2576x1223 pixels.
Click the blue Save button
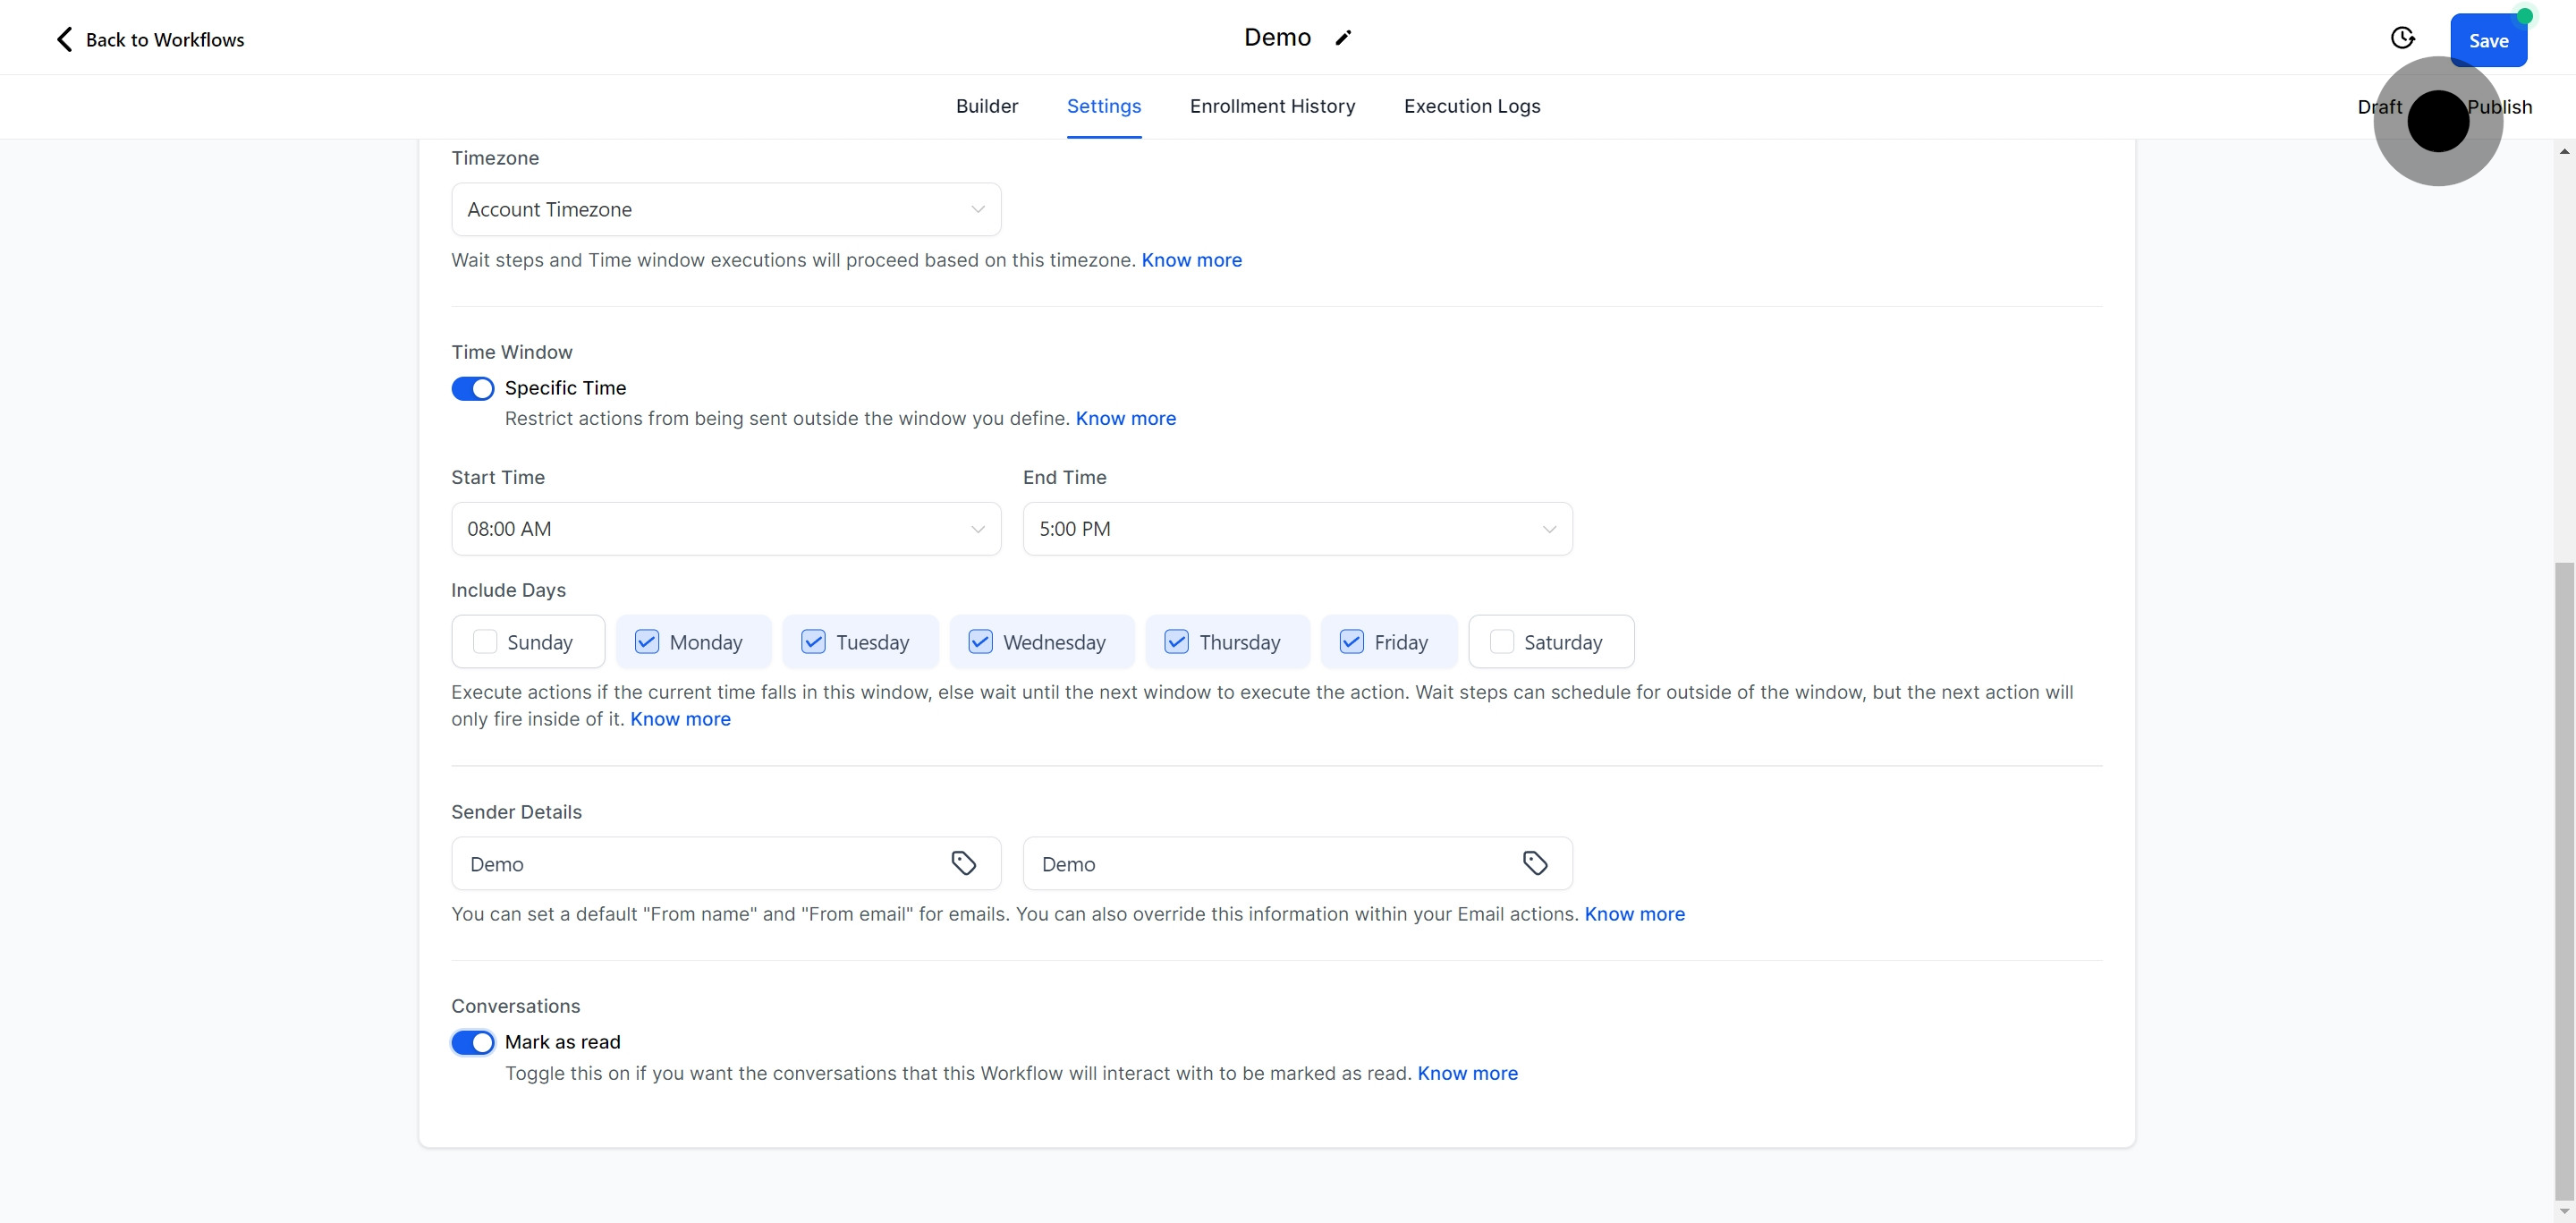tap(2487, 41)
